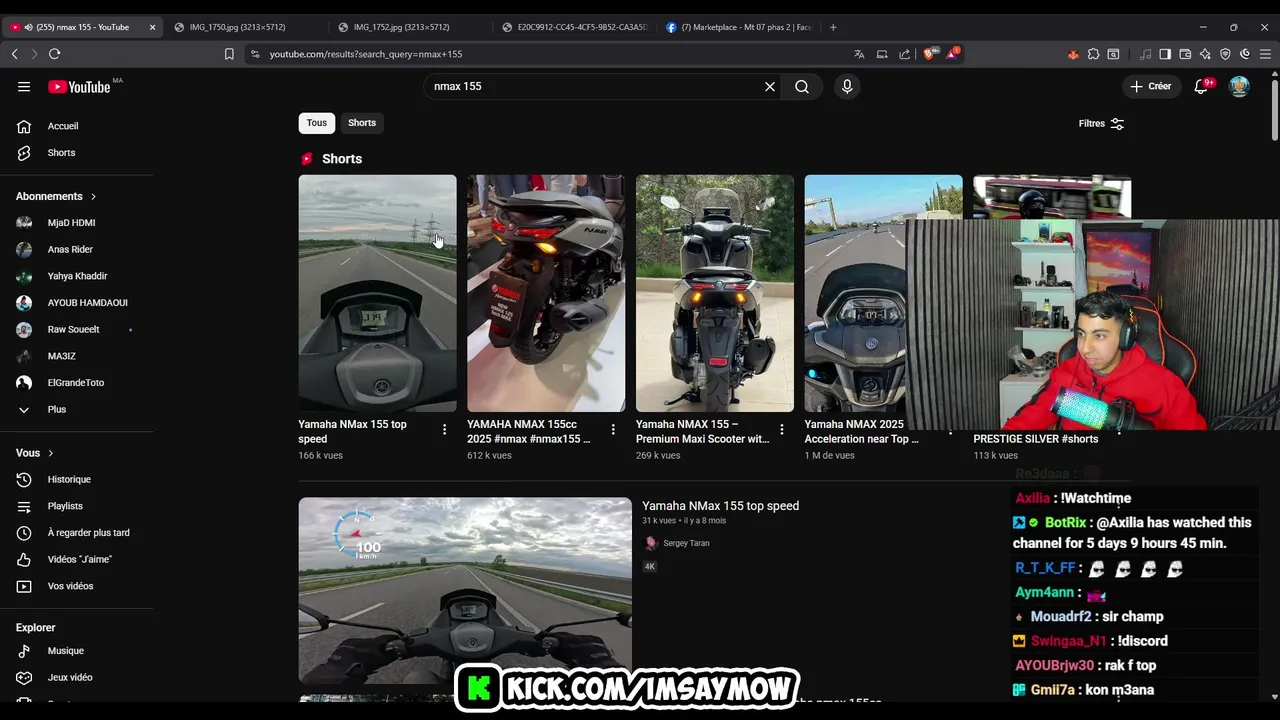This screenshot has height=720, width=1280.
Task: Switch to the Facebook Marketplace tab
Action: [x=738, y=27]
